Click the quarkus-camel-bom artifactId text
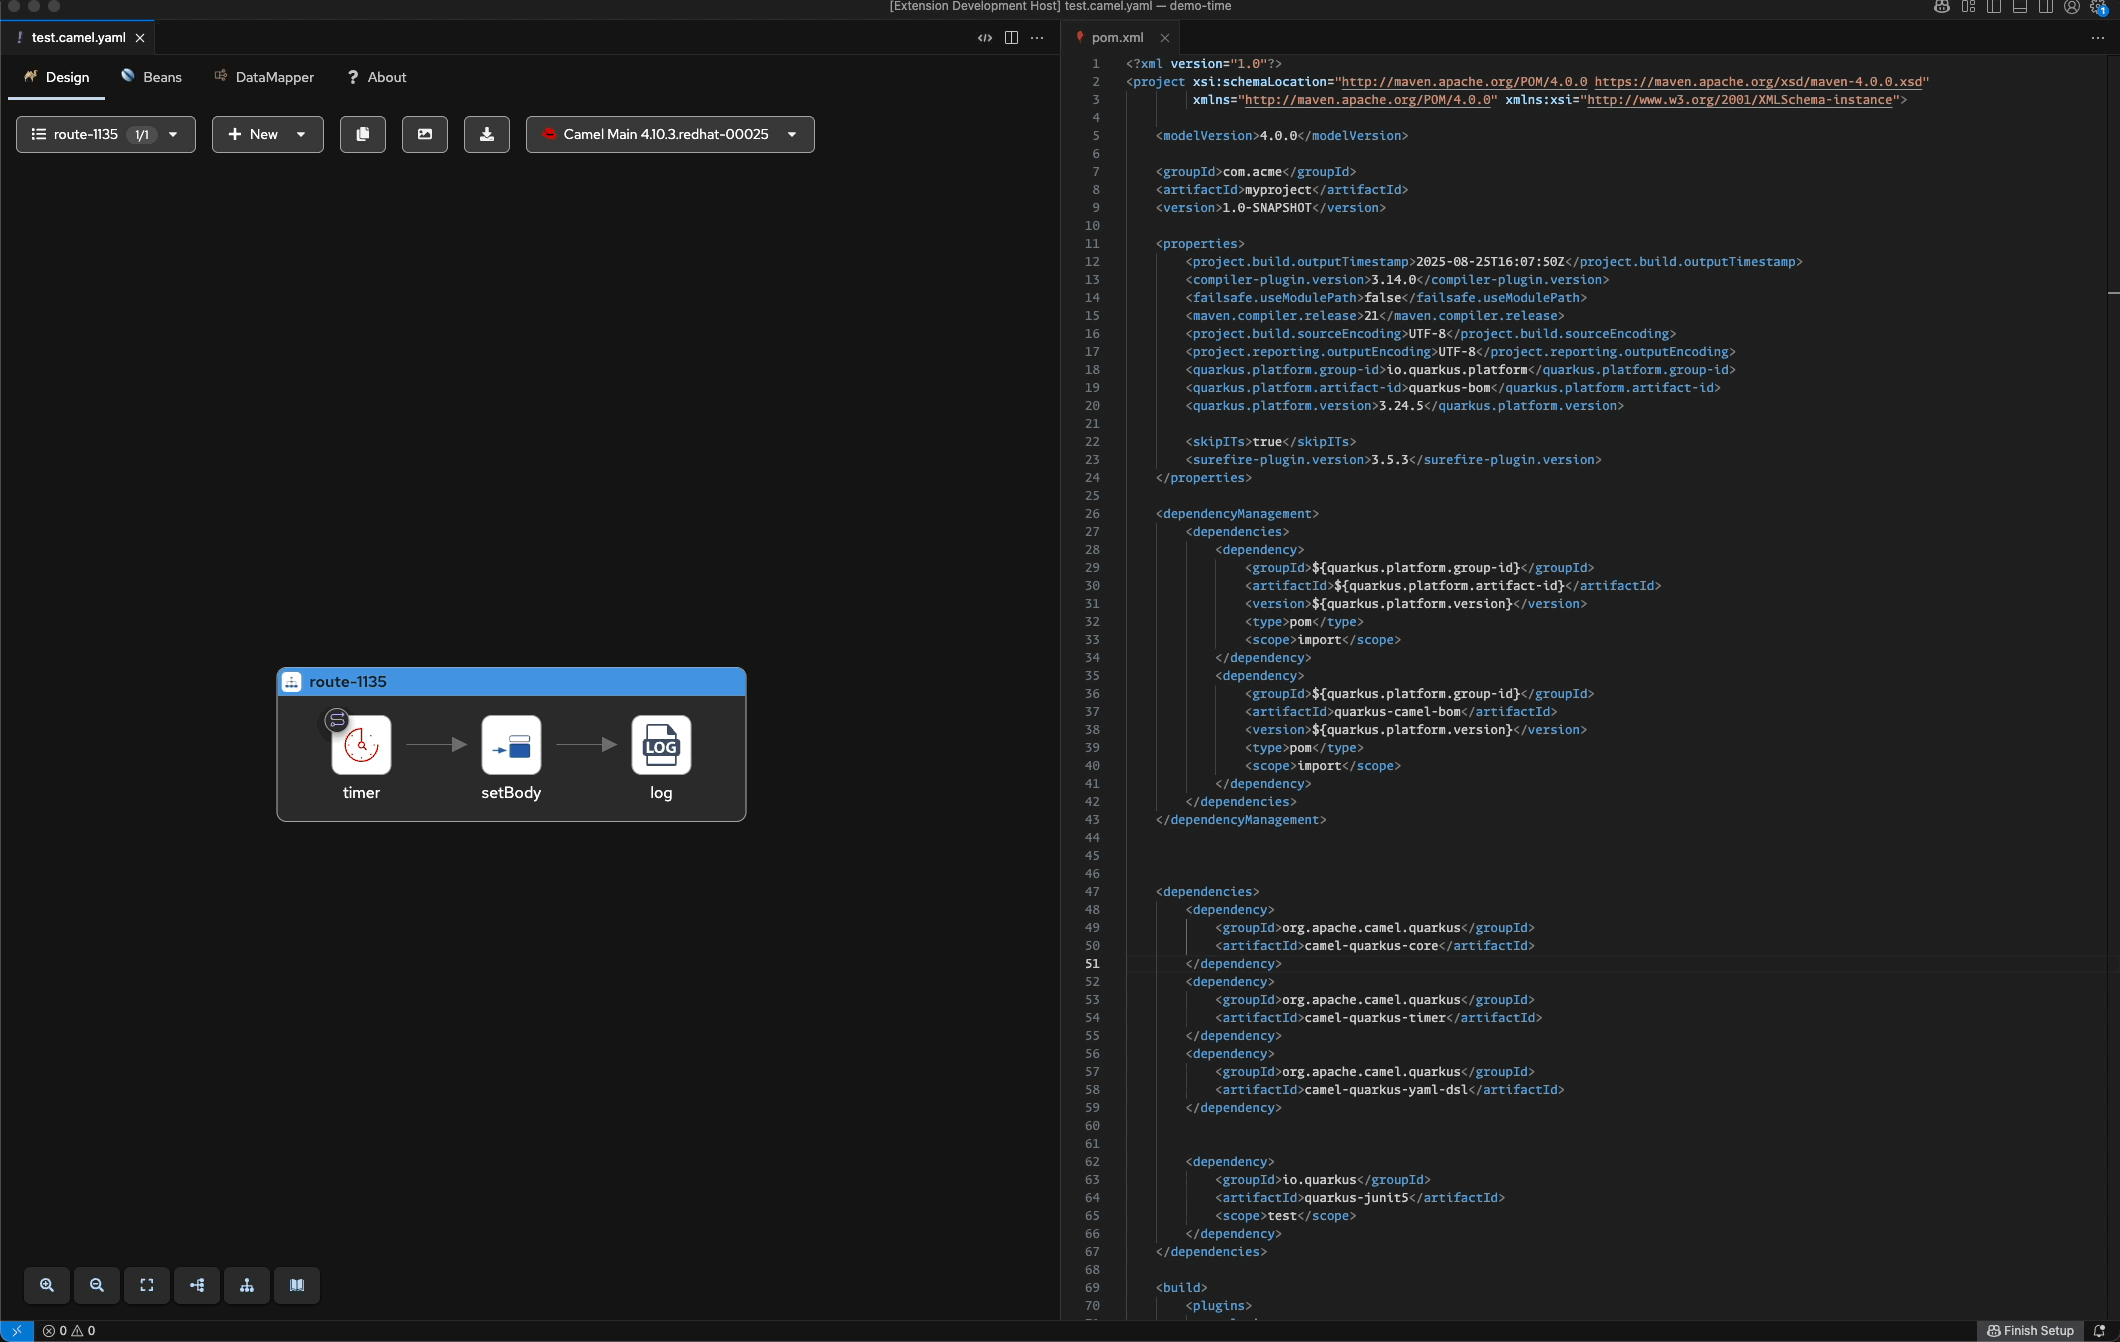Image resolution: width=2120 pixels, height=1342 pixels. coord(1397,712)
